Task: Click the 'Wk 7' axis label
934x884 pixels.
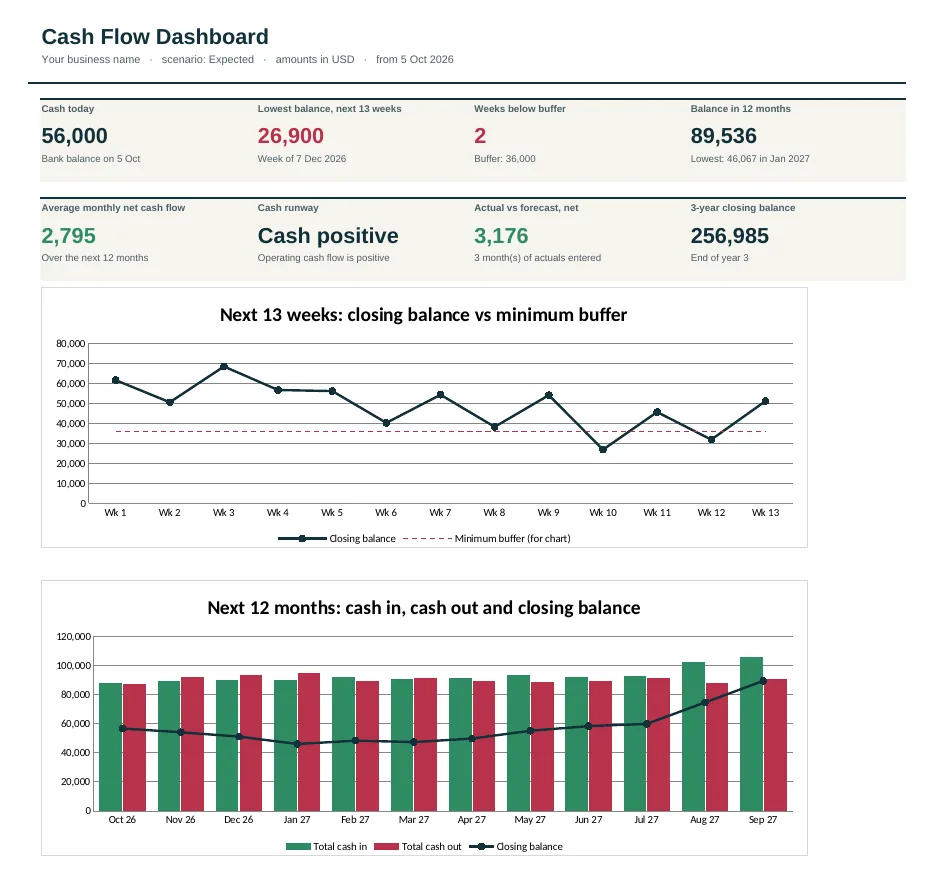Action: coord(440,513)
